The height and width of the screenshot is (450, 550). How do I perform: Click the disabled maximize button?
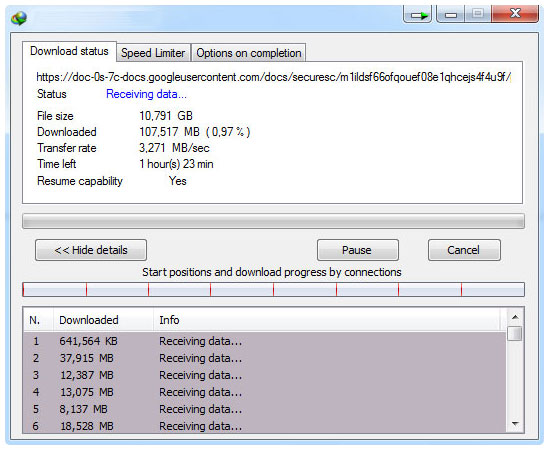tap(478, 14)
